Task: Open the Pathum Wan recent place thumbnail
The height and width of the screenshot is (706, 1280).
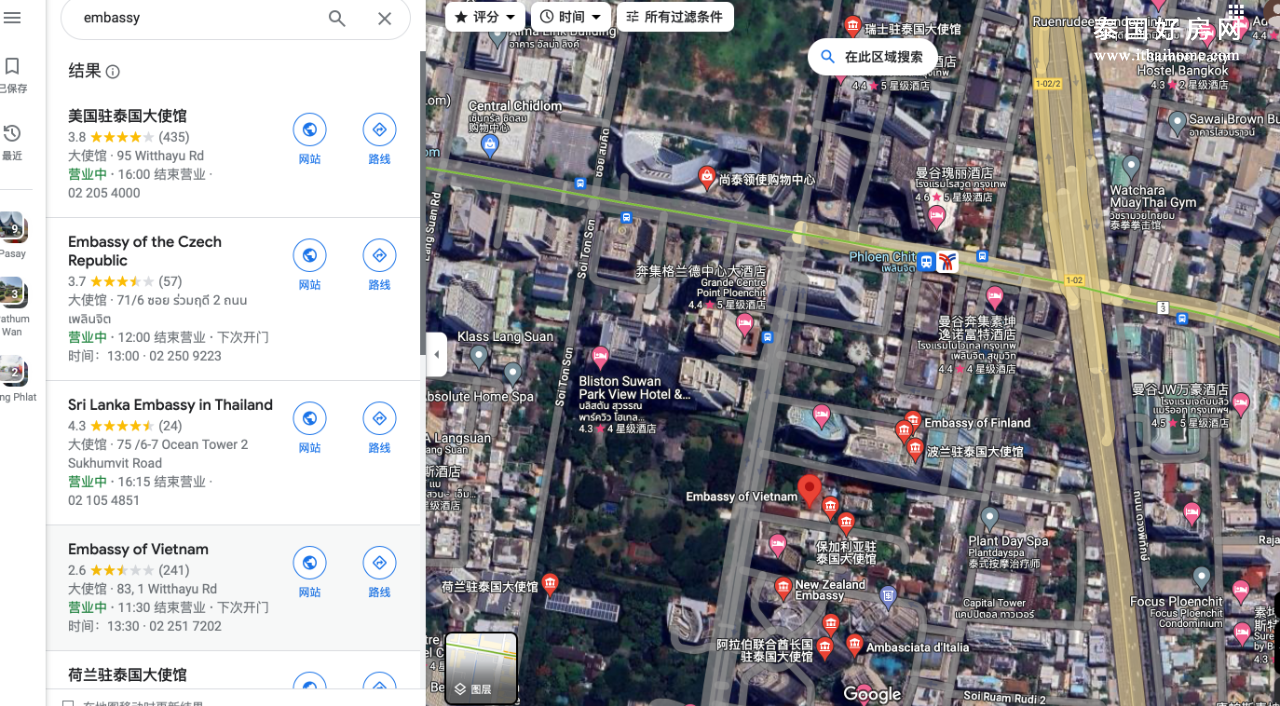Action: coord(11,294)
